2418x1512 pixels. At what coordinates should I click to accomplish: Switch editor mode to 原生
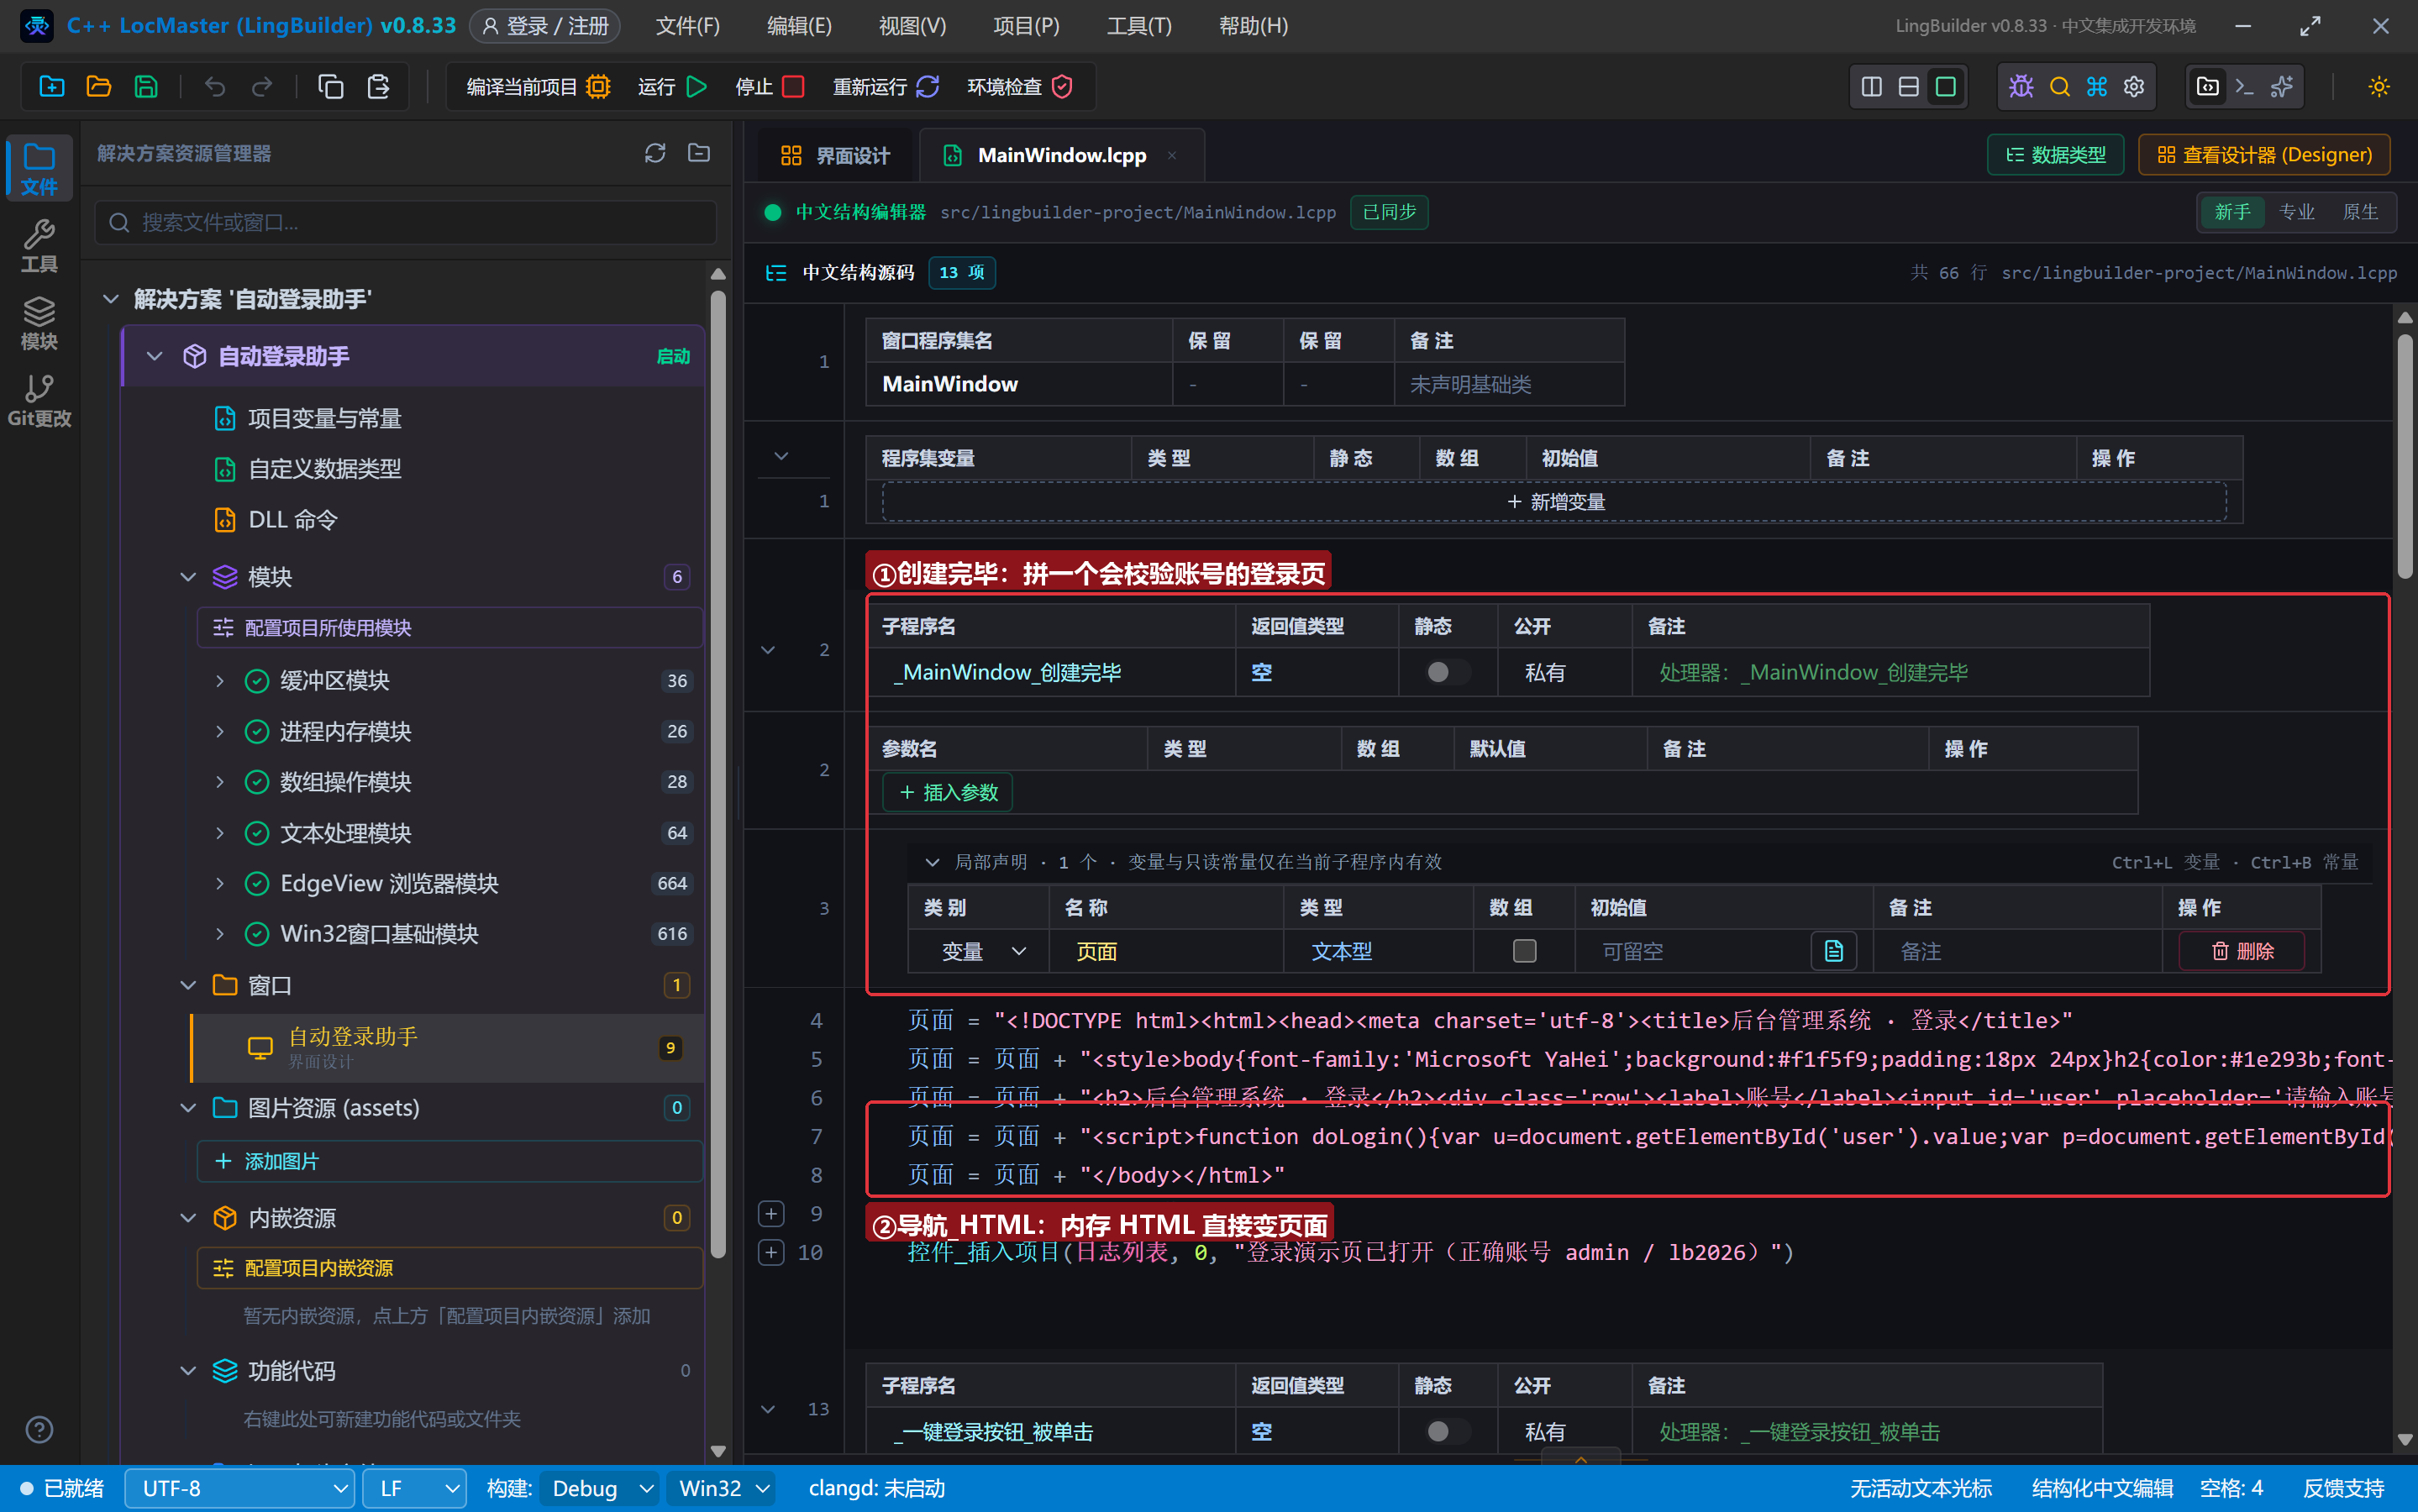2360,212
